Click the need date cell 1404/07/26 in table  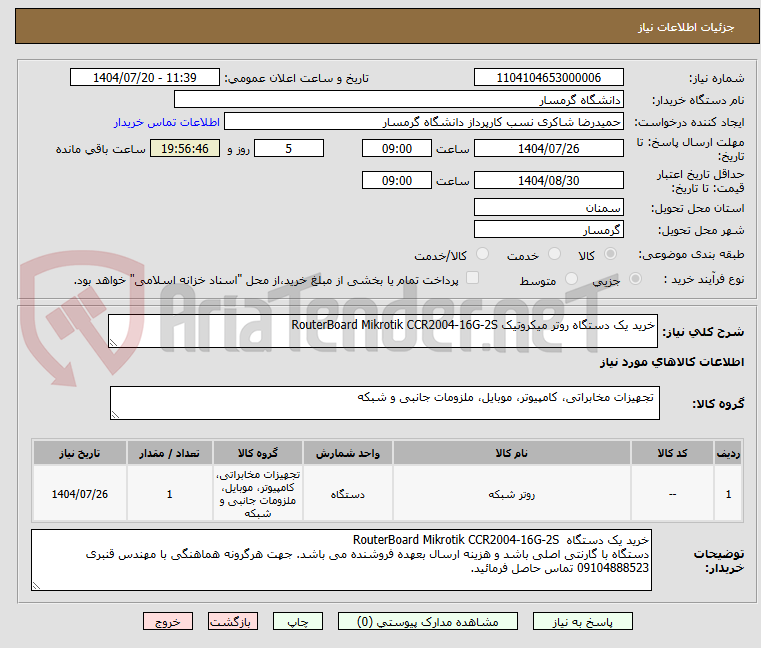80,494
